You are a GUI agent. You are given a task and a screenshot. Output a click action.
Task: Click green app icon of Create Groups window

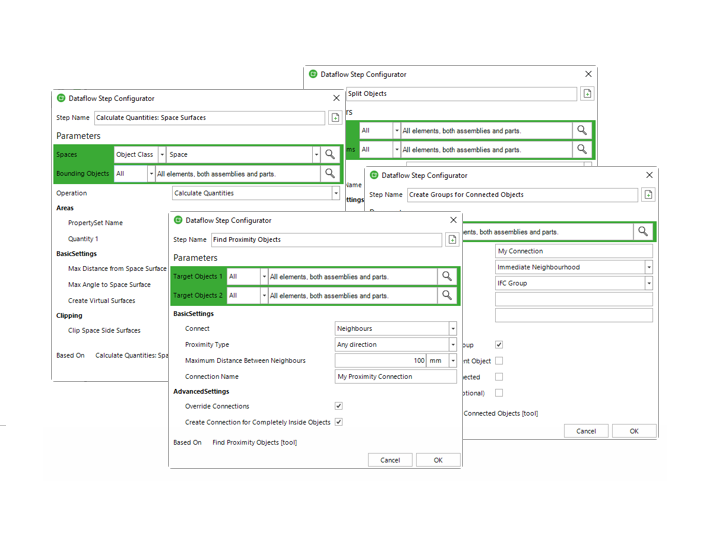(x=374, y=175)
